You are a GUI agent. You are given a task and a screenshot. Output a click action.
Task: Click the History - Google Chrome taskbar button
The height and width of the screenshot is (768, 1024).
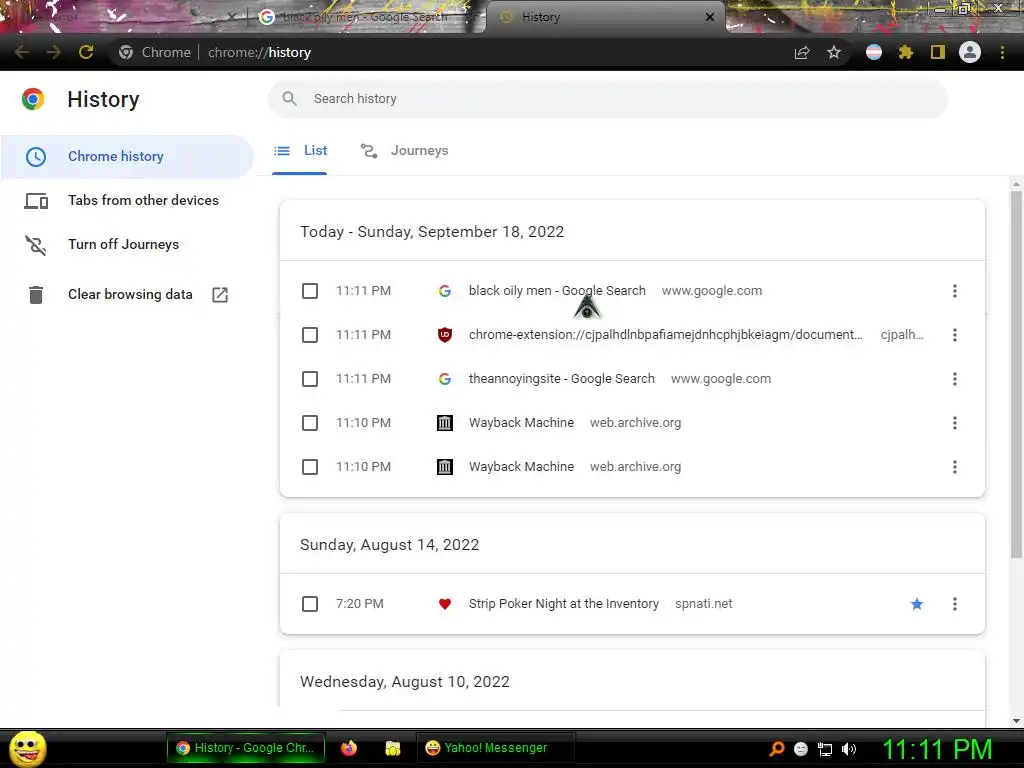pos(246,748)
